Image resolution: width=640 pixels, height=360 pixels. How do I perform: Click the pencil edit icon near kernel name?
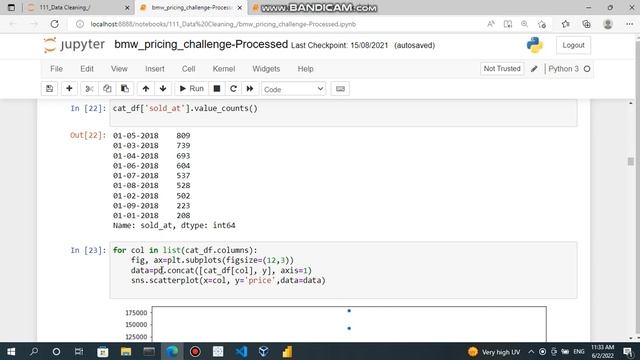(534, 69)
